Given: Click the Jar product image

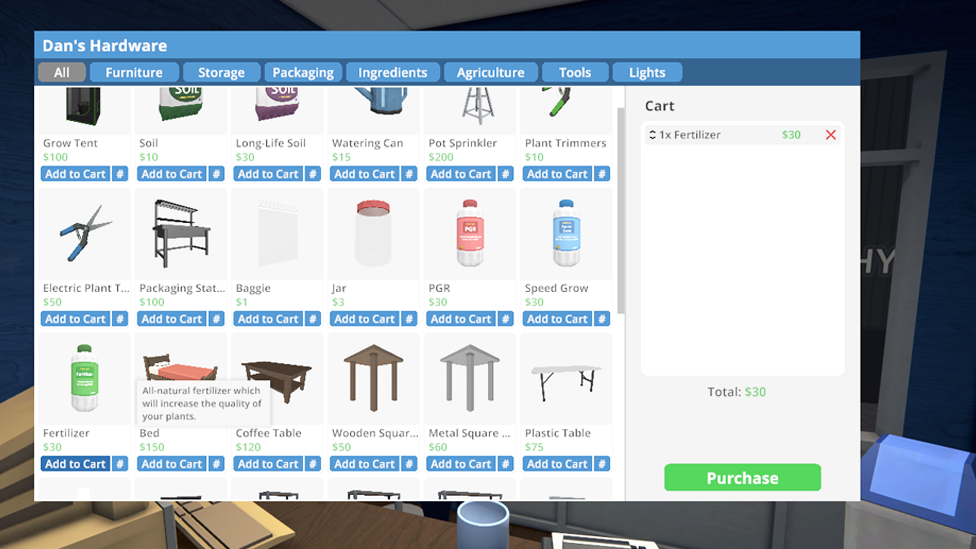Looking at the screenshot, I should pyautogui.click(x=373, y=234).
